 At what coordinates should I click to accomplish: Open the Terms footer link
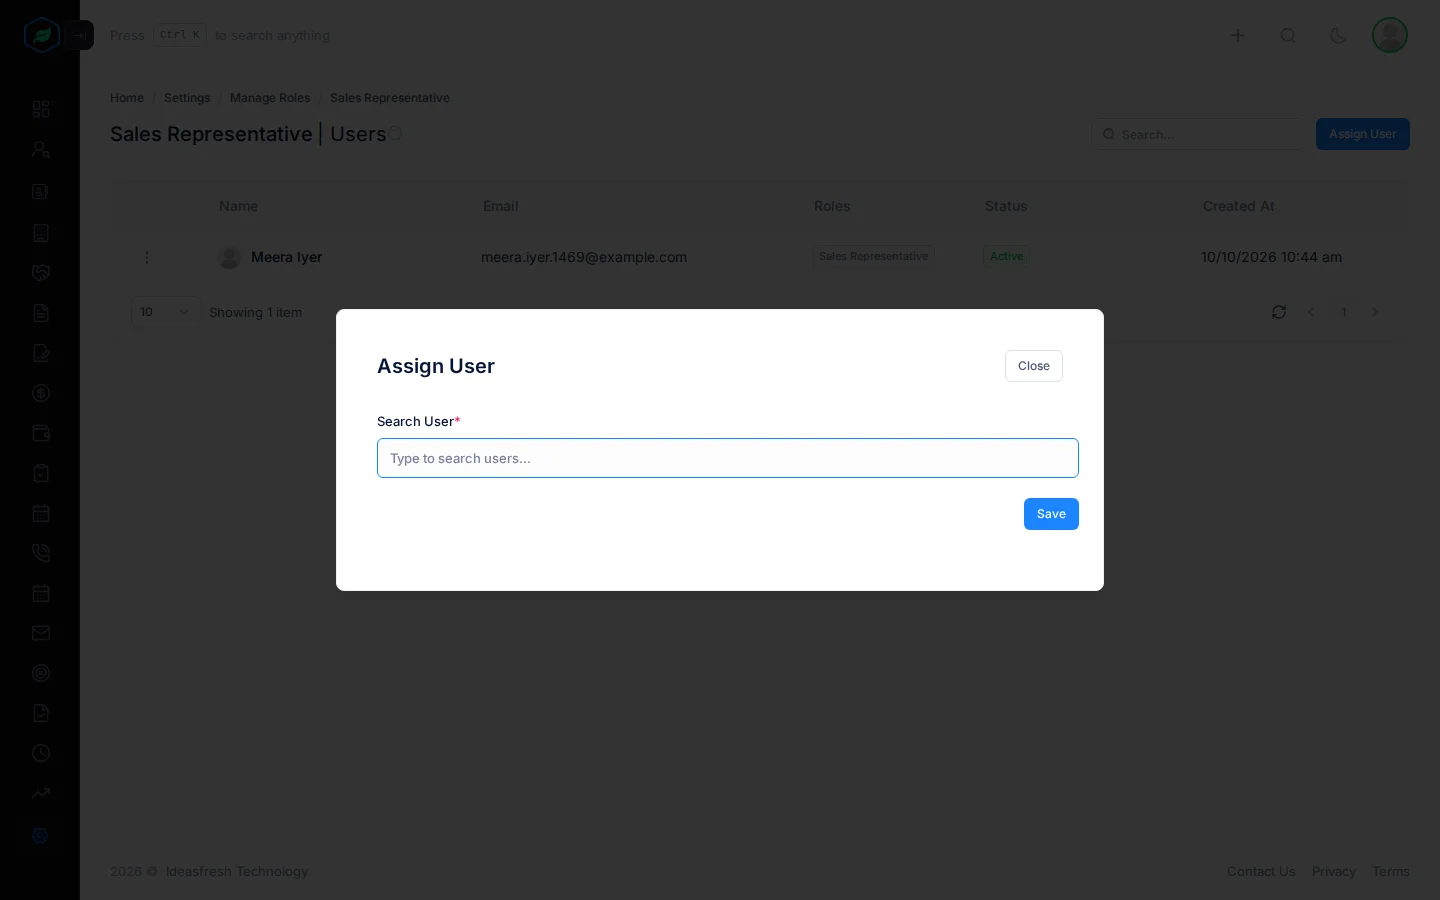pos(1391,872)
